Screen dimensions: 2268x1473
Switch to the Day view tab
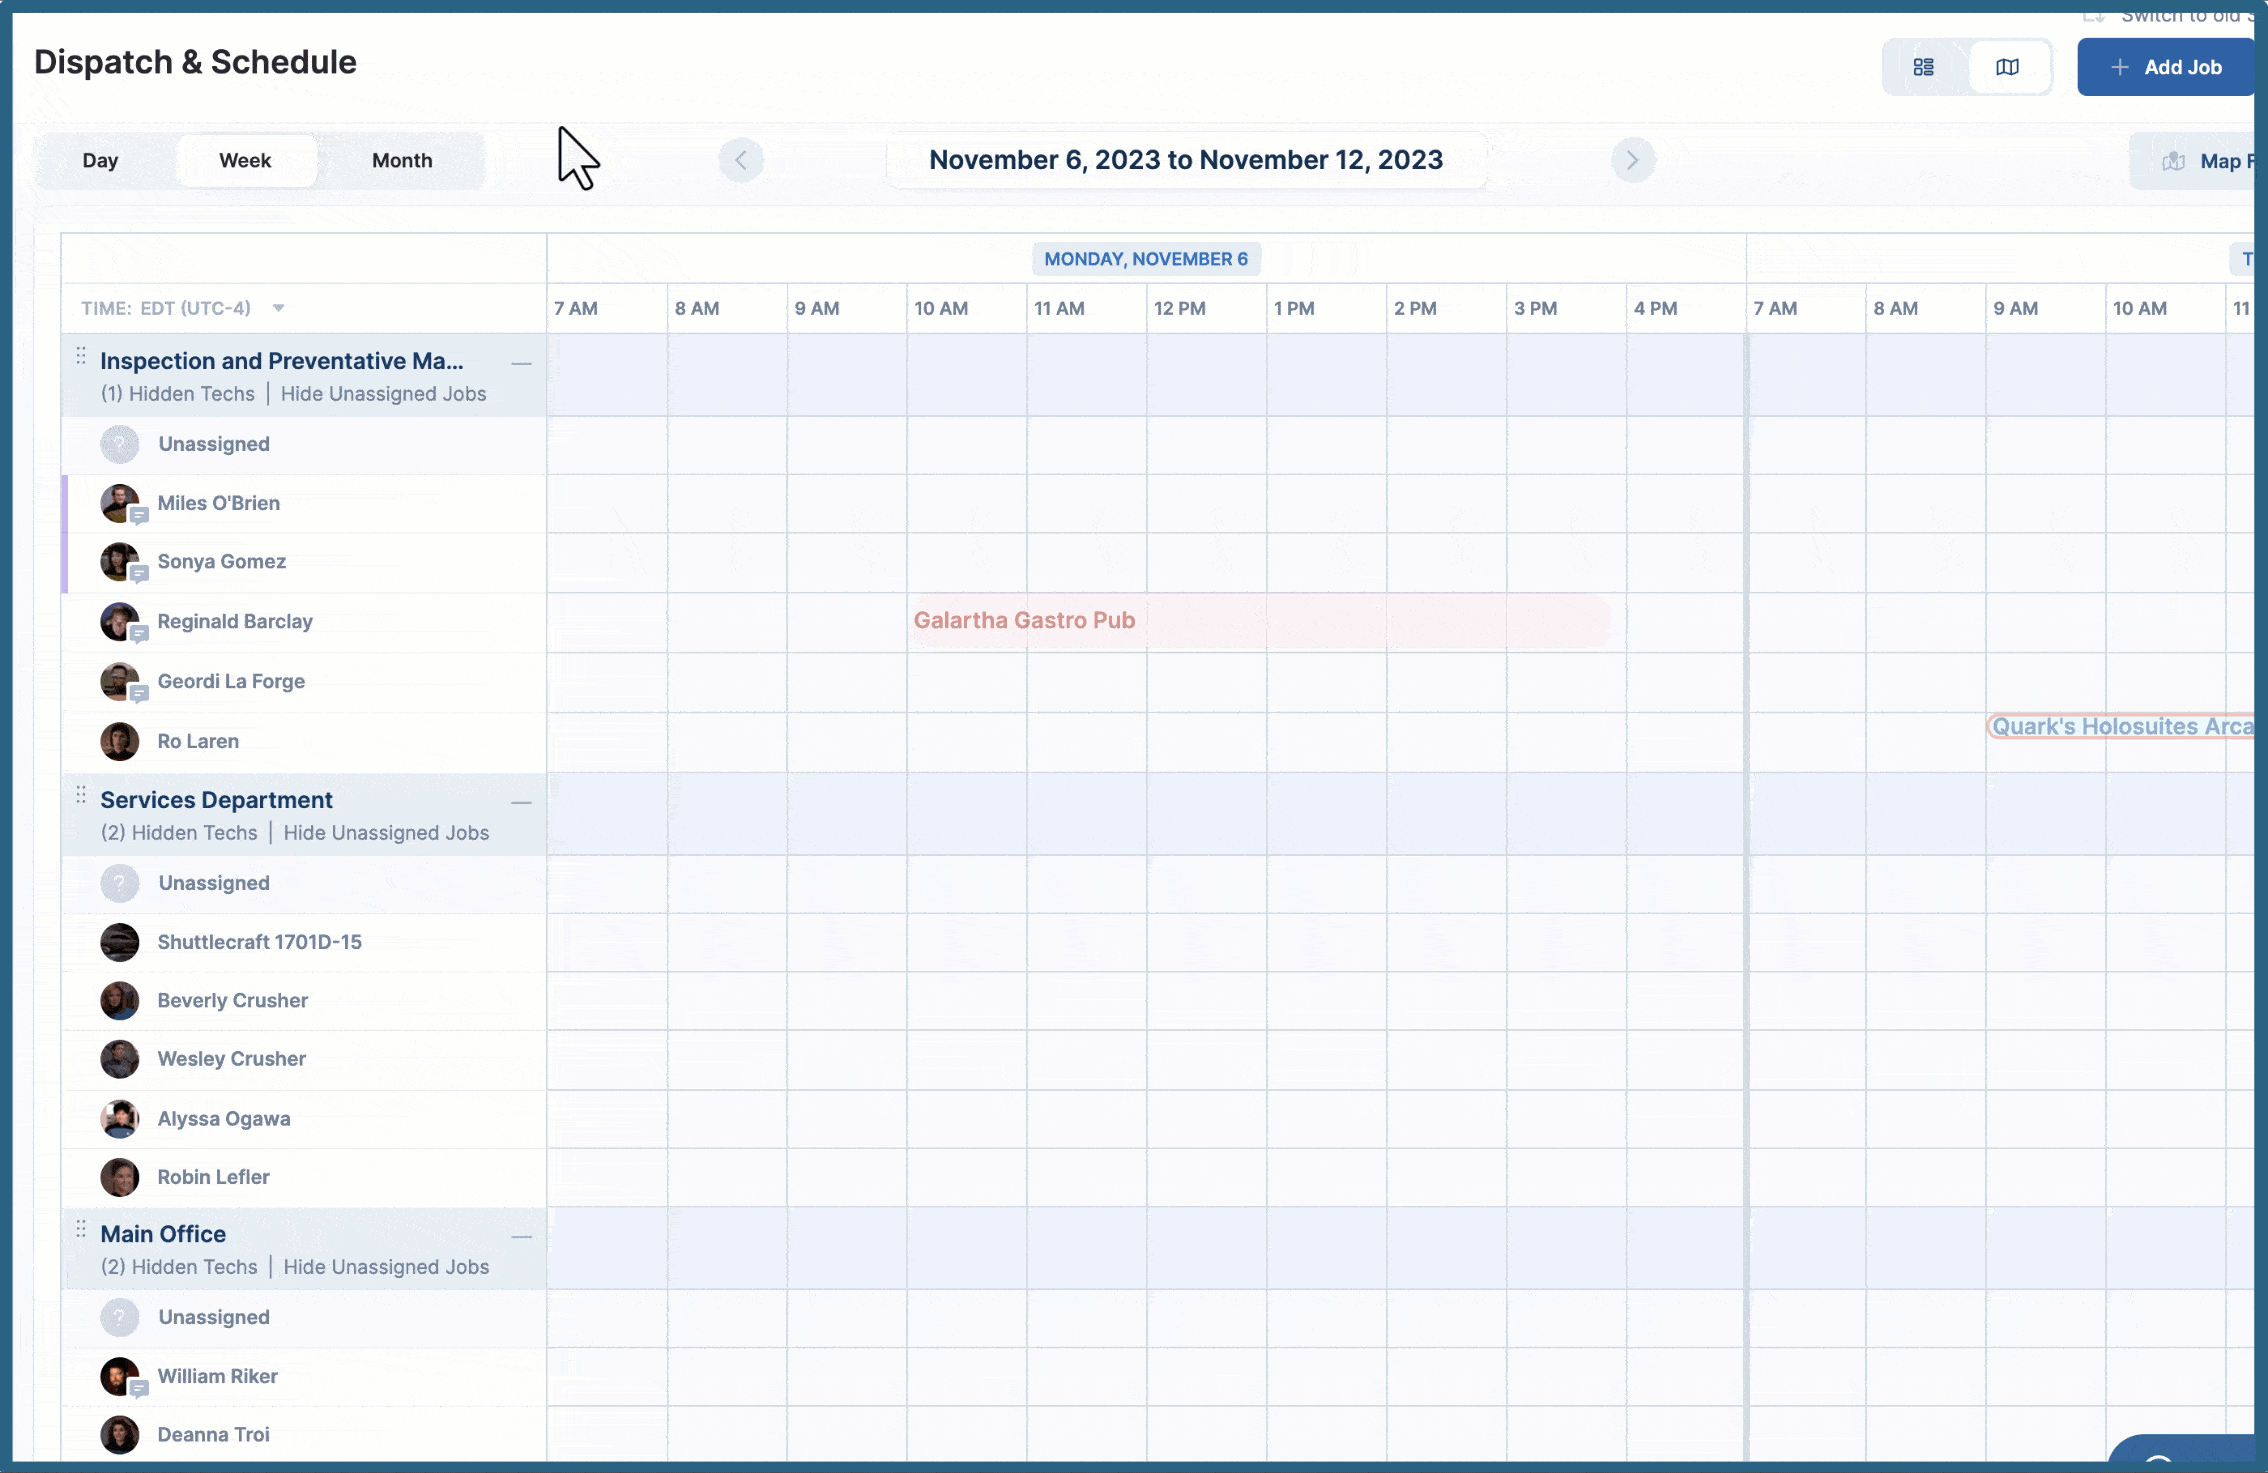100,160
